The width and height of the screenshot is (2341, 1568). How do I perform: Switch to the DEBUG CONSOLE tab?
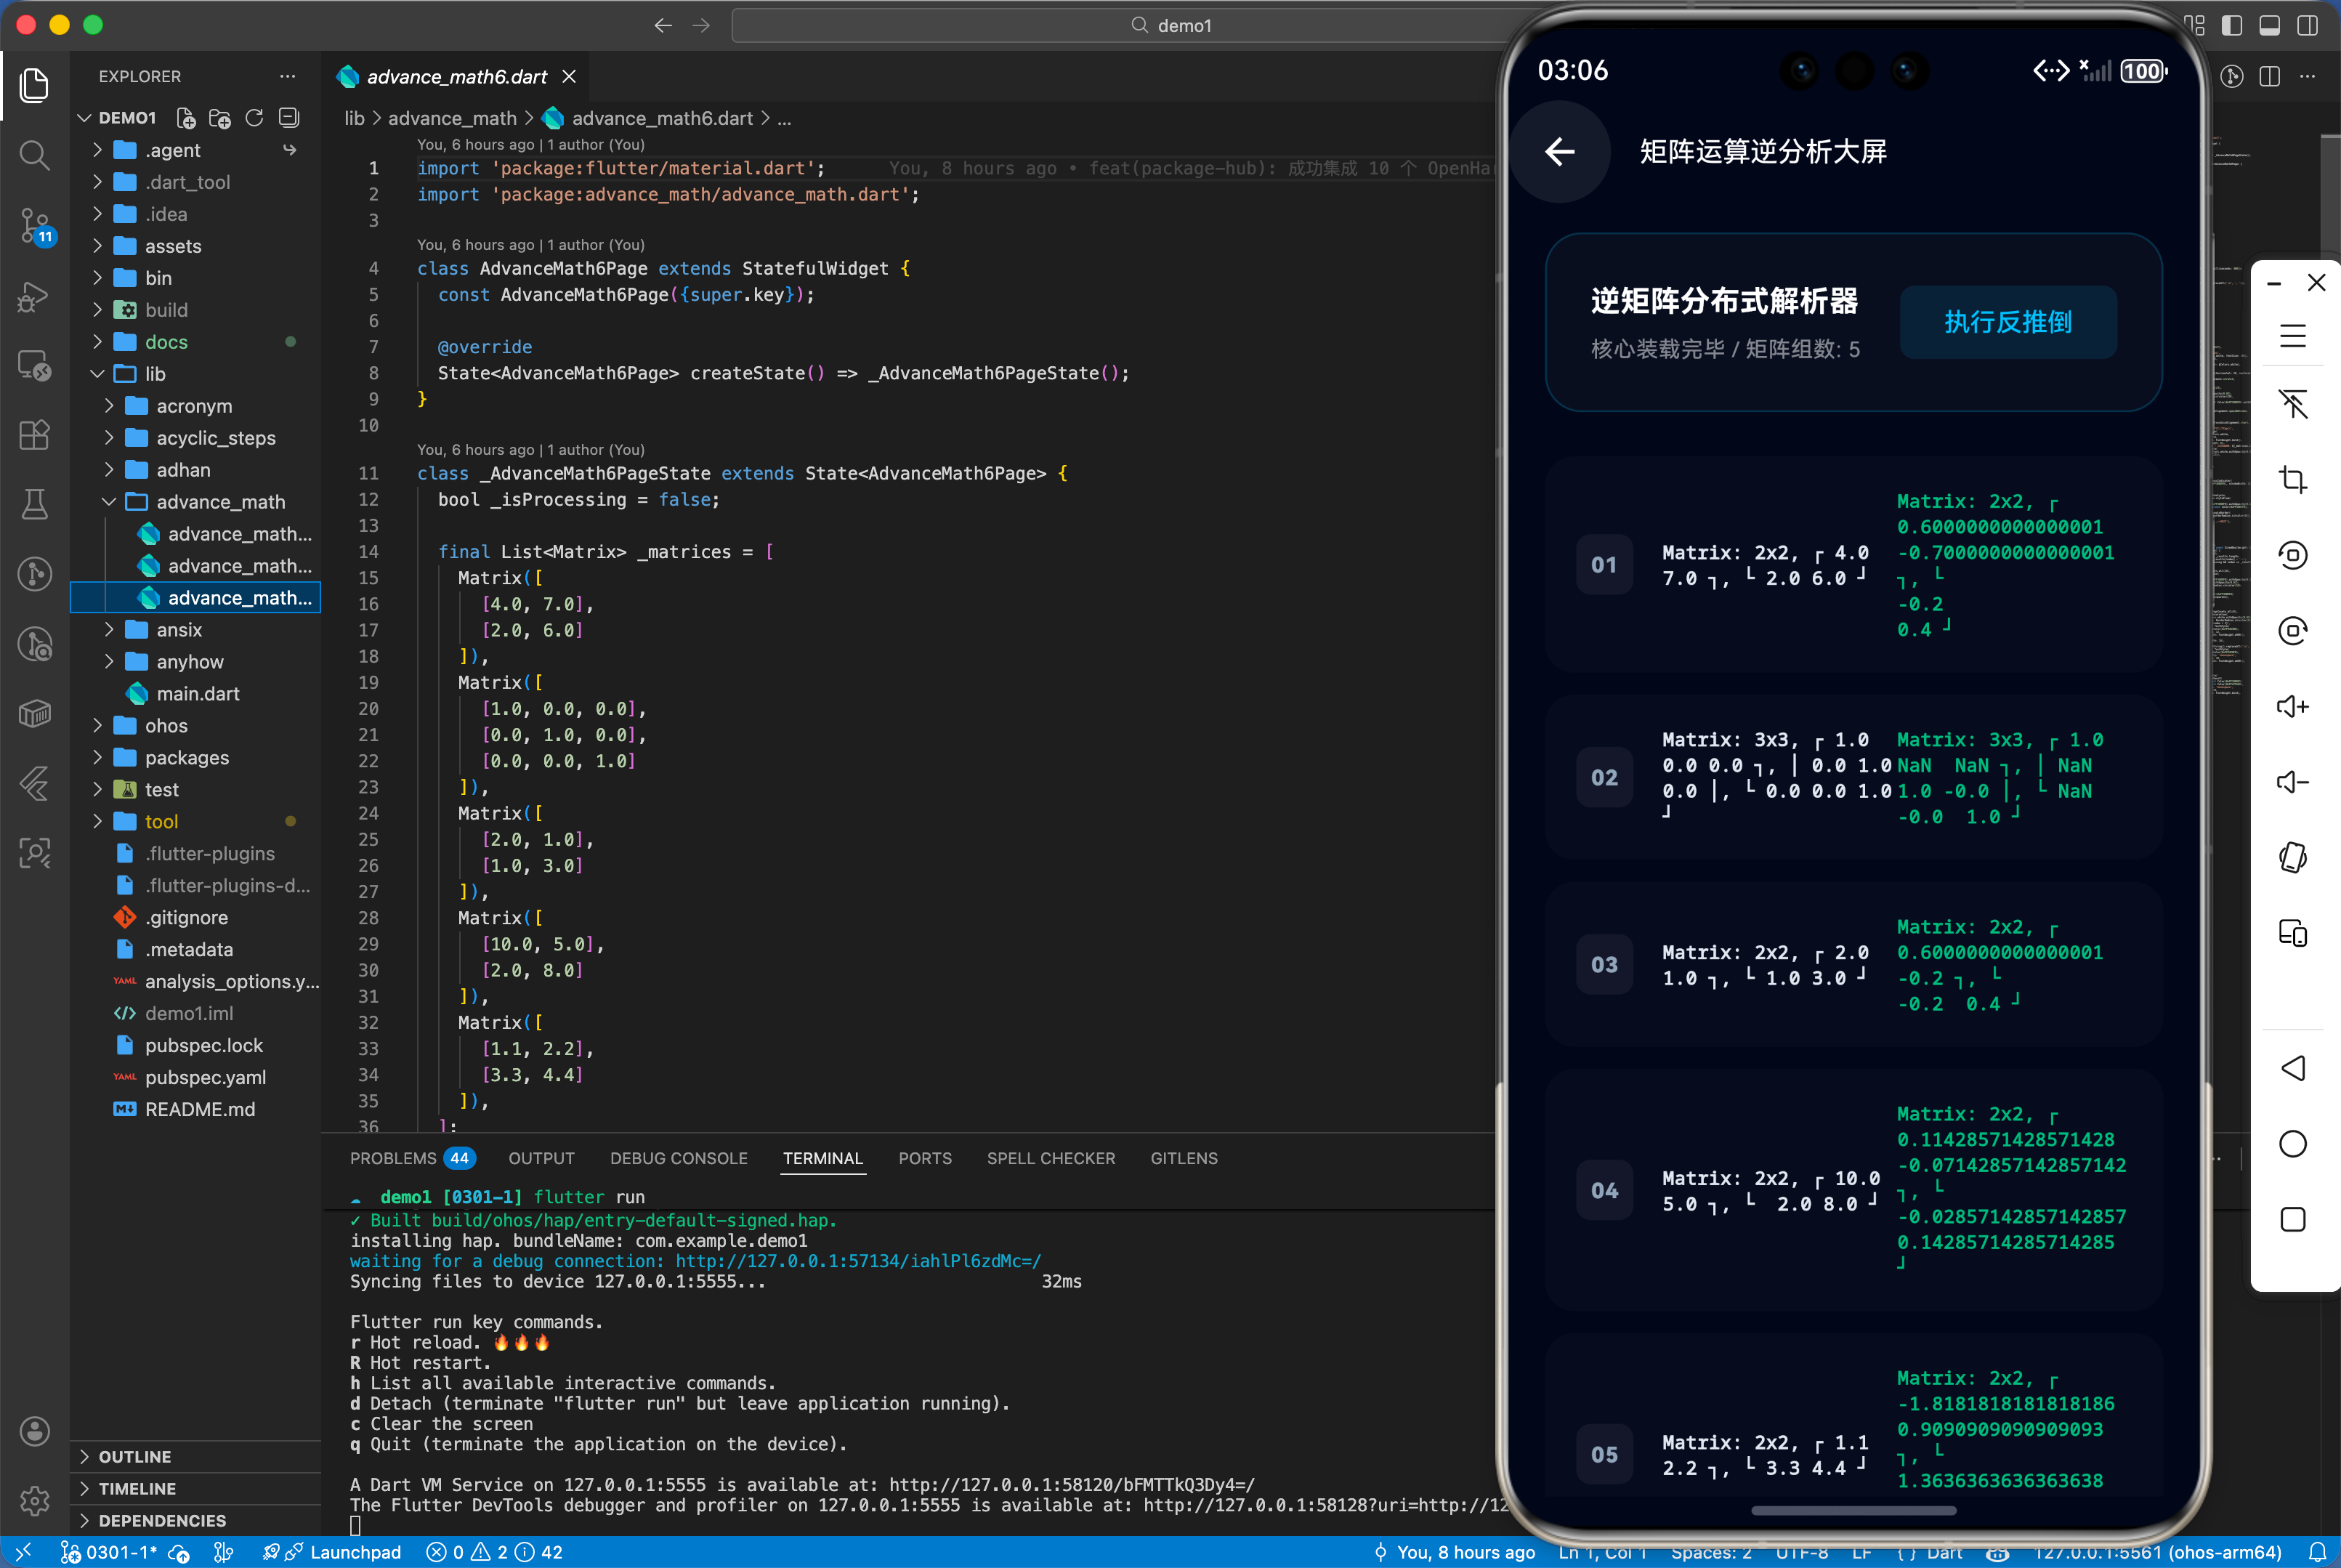coord(678,1158)
